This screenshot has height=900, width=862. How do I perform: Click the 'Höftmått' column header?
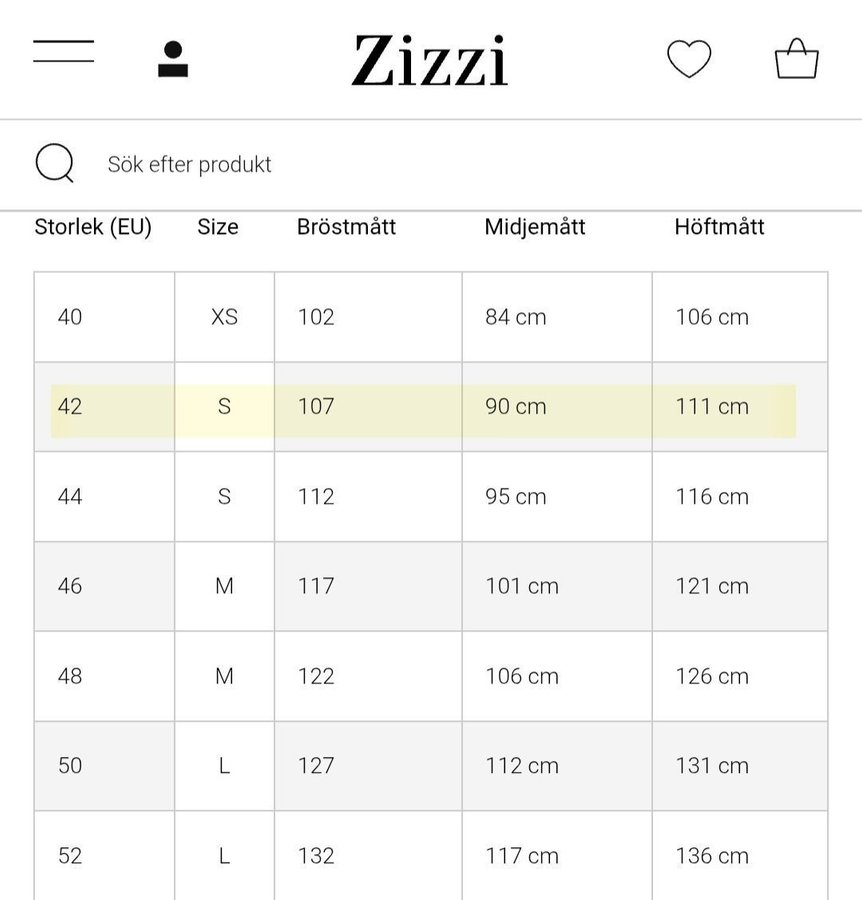coord(719,227)
